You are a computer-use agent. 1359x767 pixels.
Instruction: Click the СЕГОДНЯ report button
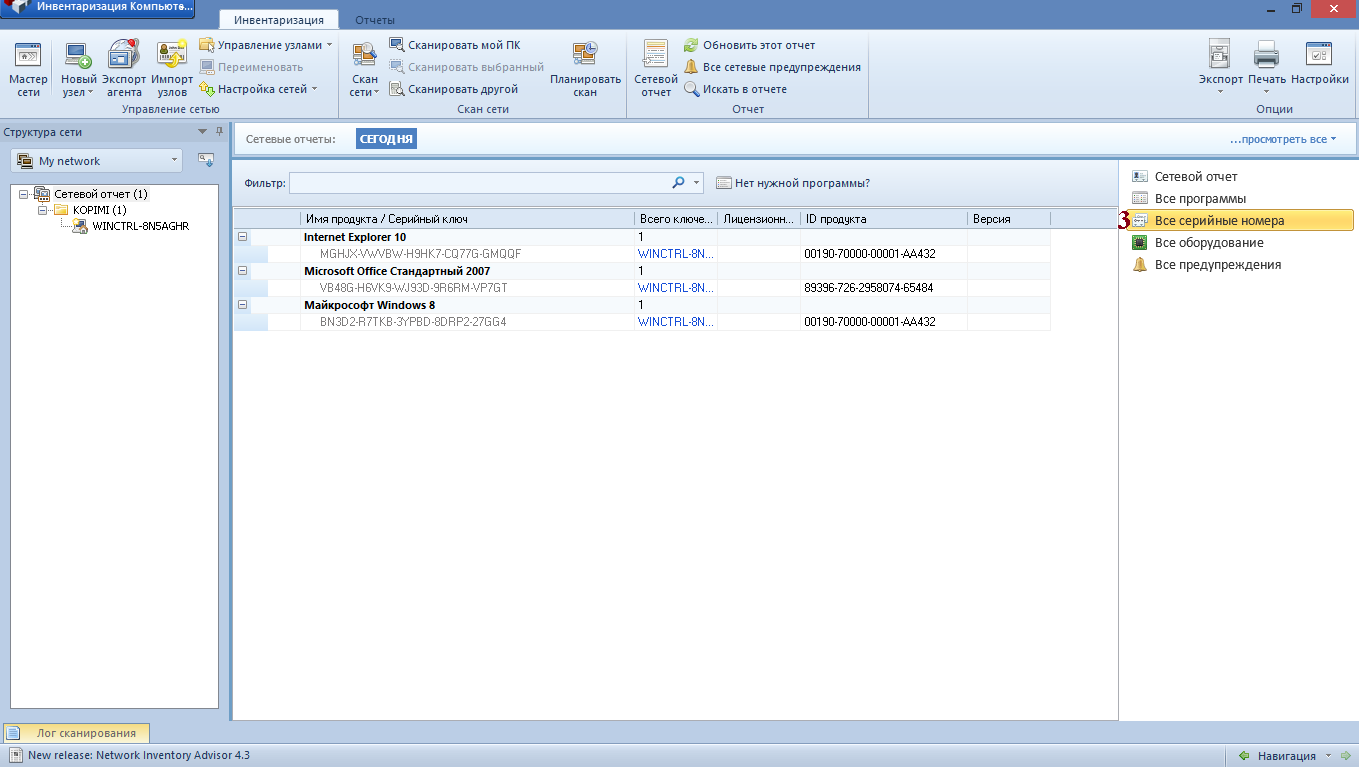386,139
